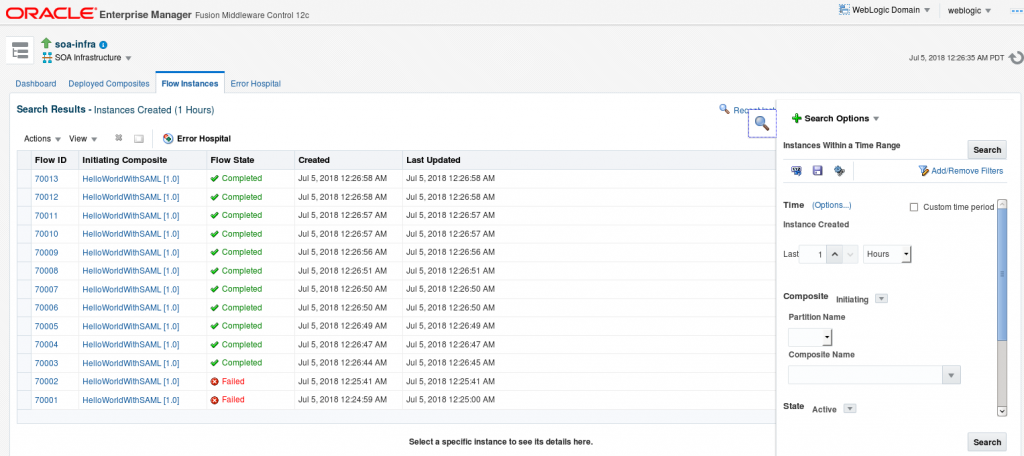Open HelloWorldWithSAML link for flow 70001

pyautogui.click(x=131, y=400)
